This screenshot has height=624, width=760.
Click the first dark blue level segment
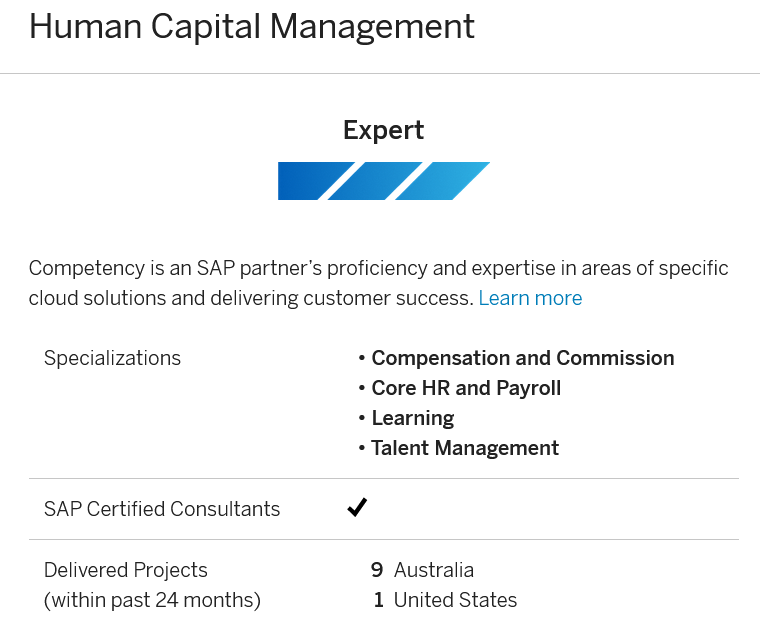(x=316, y=181)
